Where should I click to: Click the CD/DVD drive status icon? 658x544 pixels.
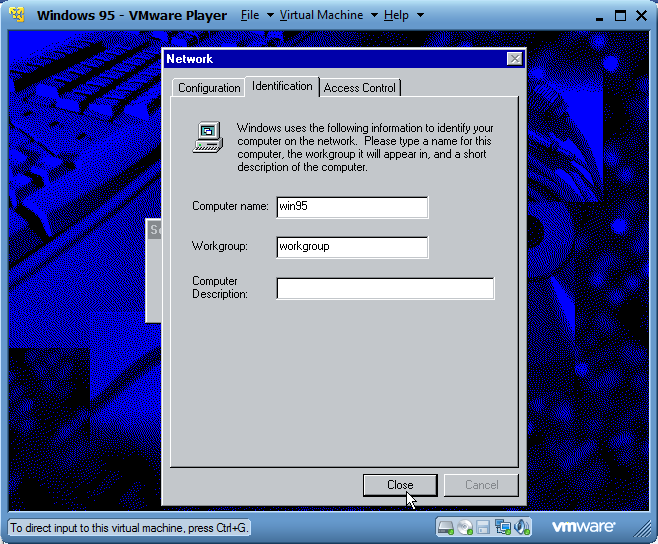(x=465, y=527)
